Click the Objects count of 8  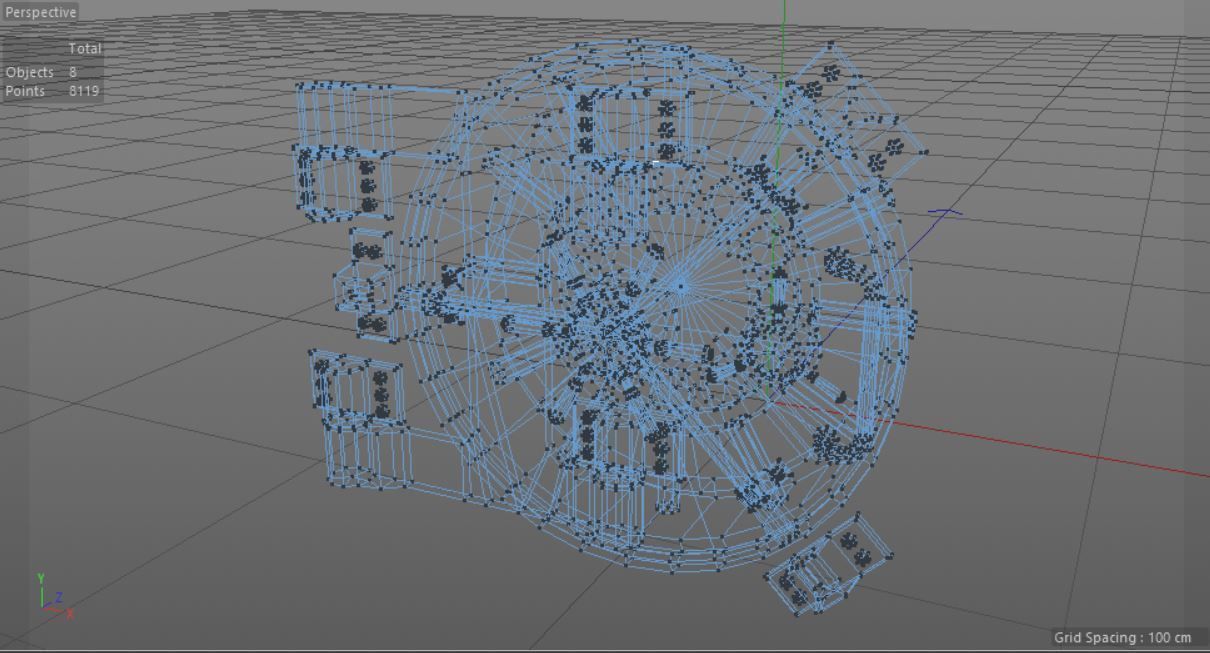[73, 72]
